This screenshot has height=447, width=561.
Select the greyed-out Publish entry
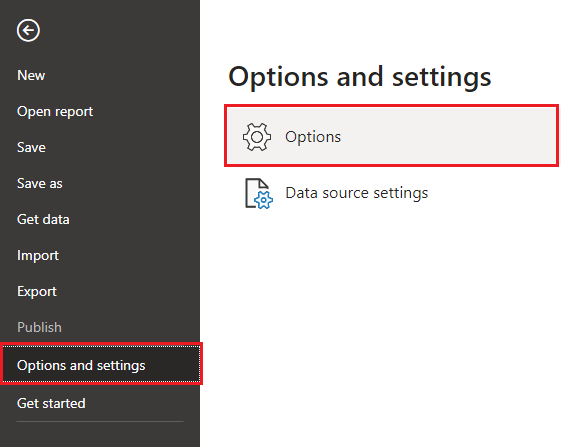coord(39,327)
